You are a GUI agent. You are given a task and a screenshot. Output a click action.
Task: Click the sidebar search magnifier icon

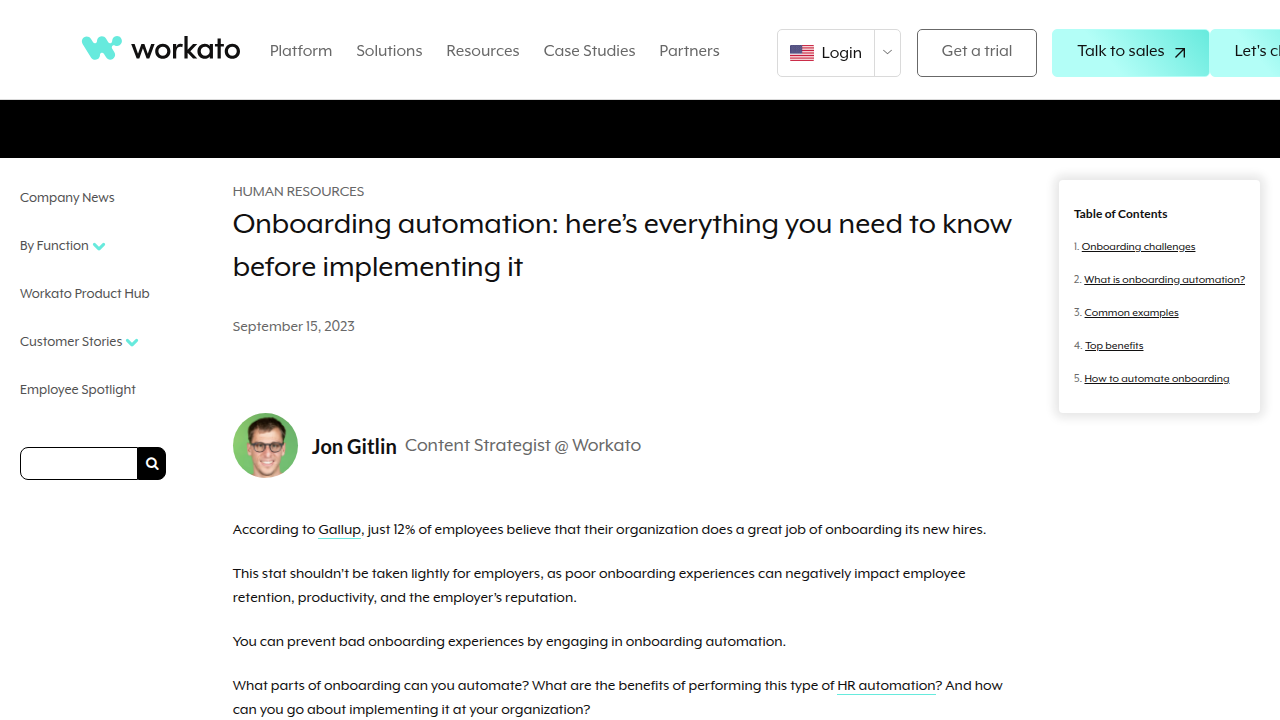pyautogui.click(x=152, y=463)
